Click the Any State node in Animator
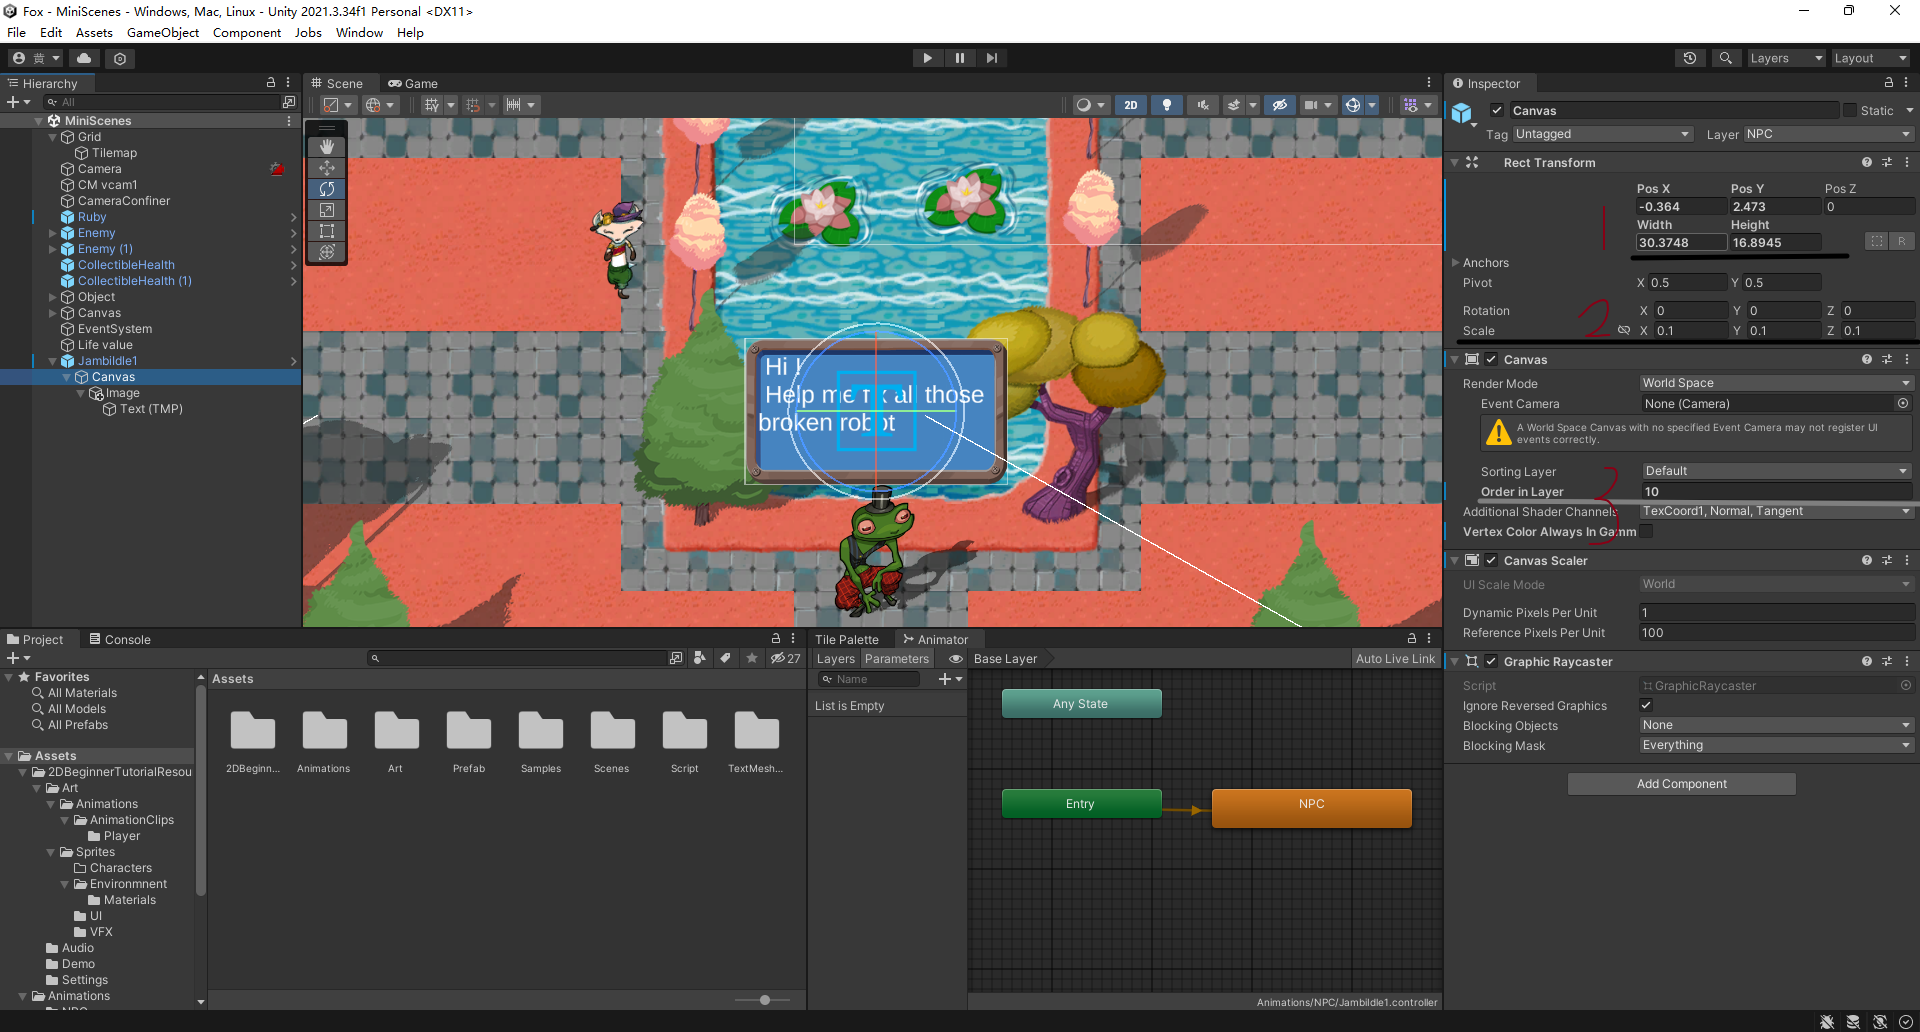This screenshot has width=1920, height=1032. point(1081,704)
